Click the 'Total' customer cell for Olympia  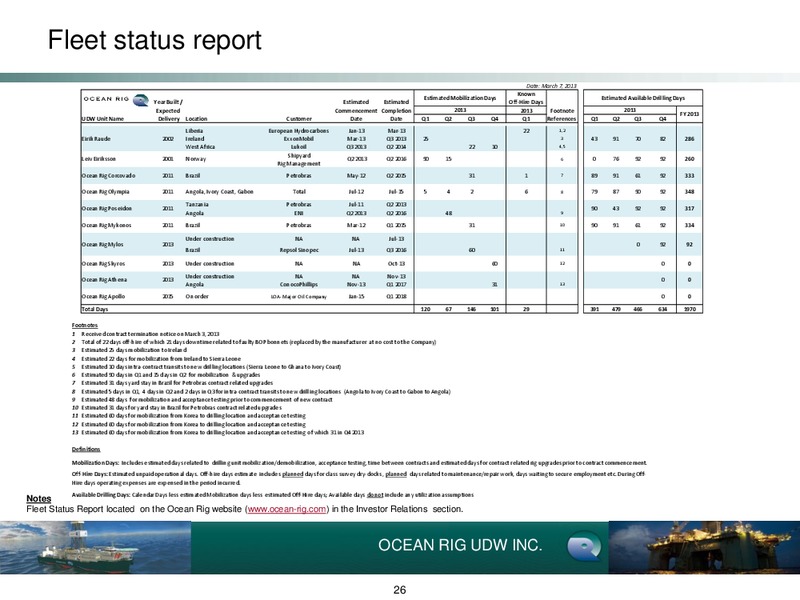tap(299, 192)
